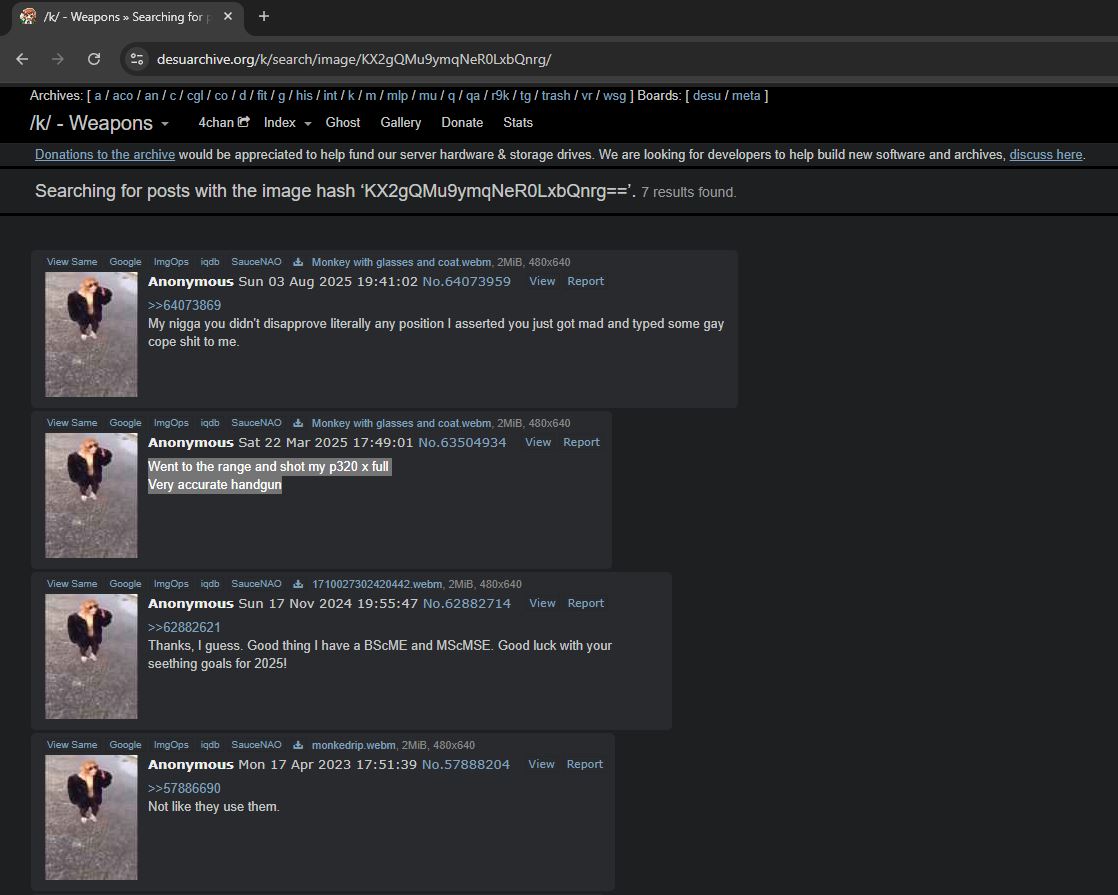Open thumbnail of post No.64073959

[91, 334]
